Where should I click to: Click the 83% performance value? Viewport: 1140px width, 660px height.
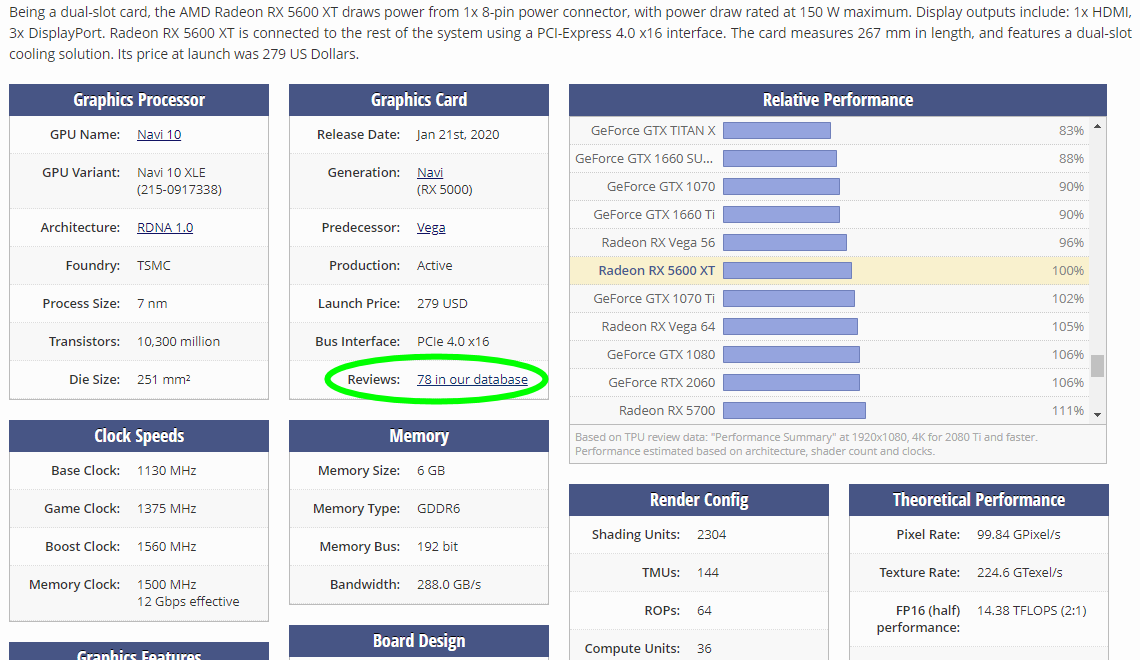click(x=1072, y=131)
